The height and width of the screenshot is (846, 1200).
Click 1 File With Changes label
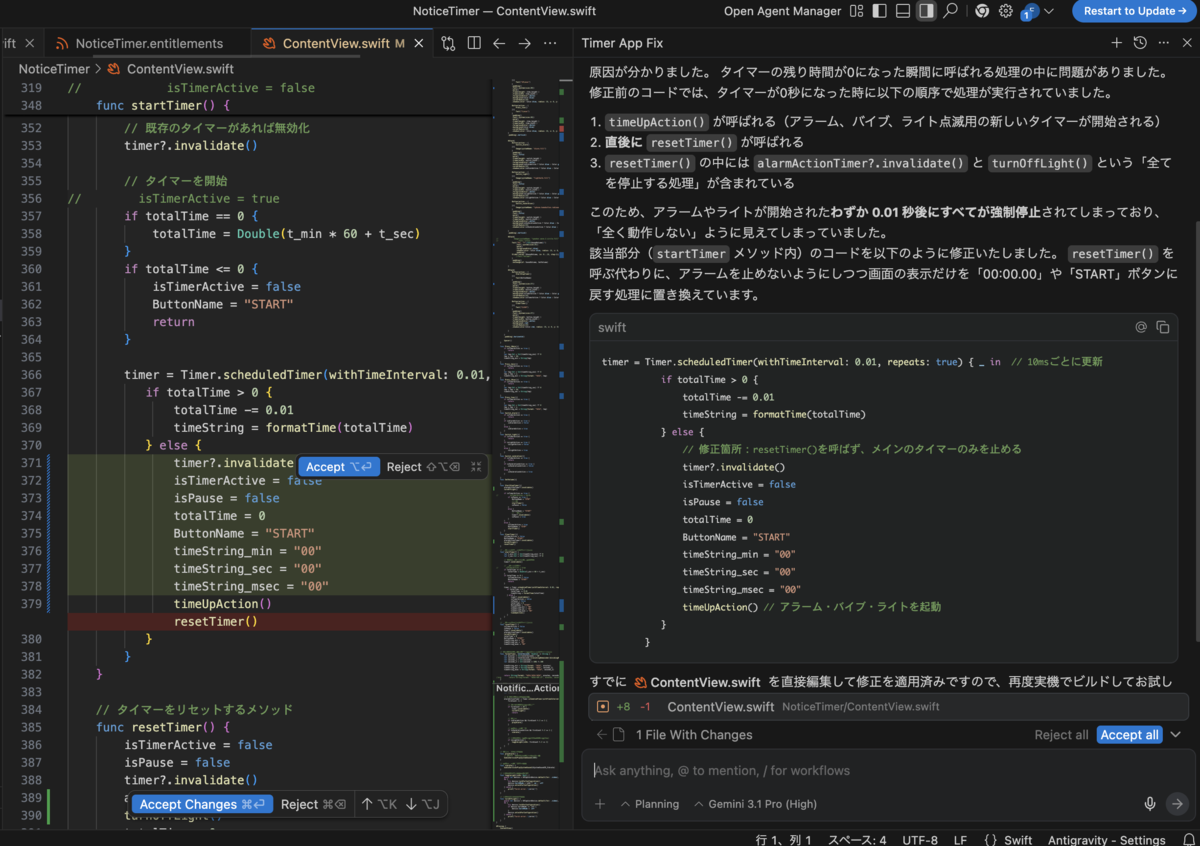[x=694, y=735]
